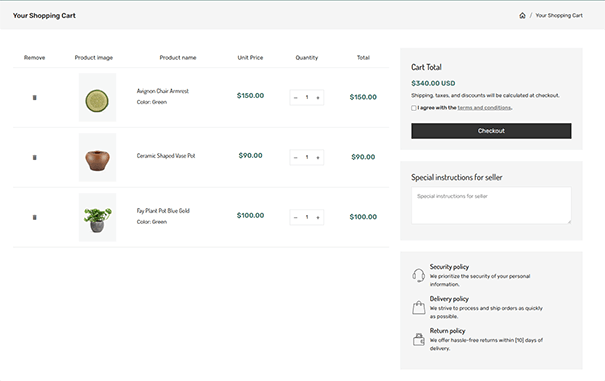Focus the Special instructions for seller field
The height and width of the screenshot is (381, 605).
click(491, 205)
